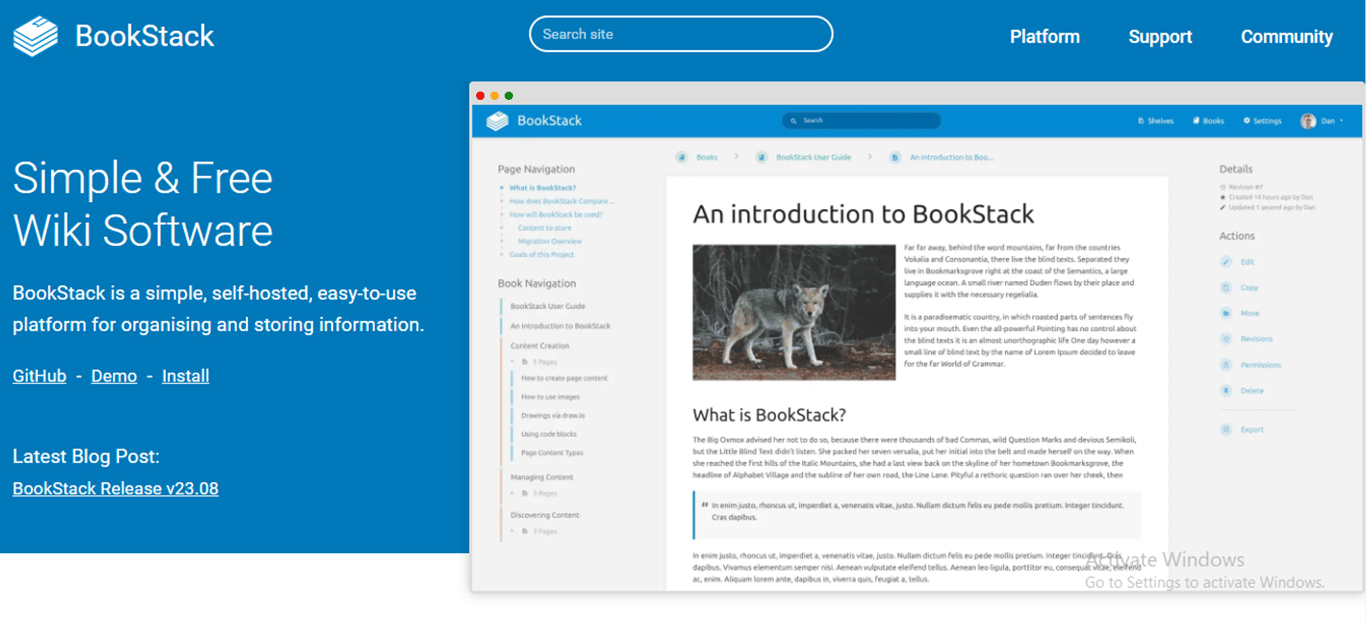Open the Install link
This screenshot has height=622, width=1366.
(186, 376)
